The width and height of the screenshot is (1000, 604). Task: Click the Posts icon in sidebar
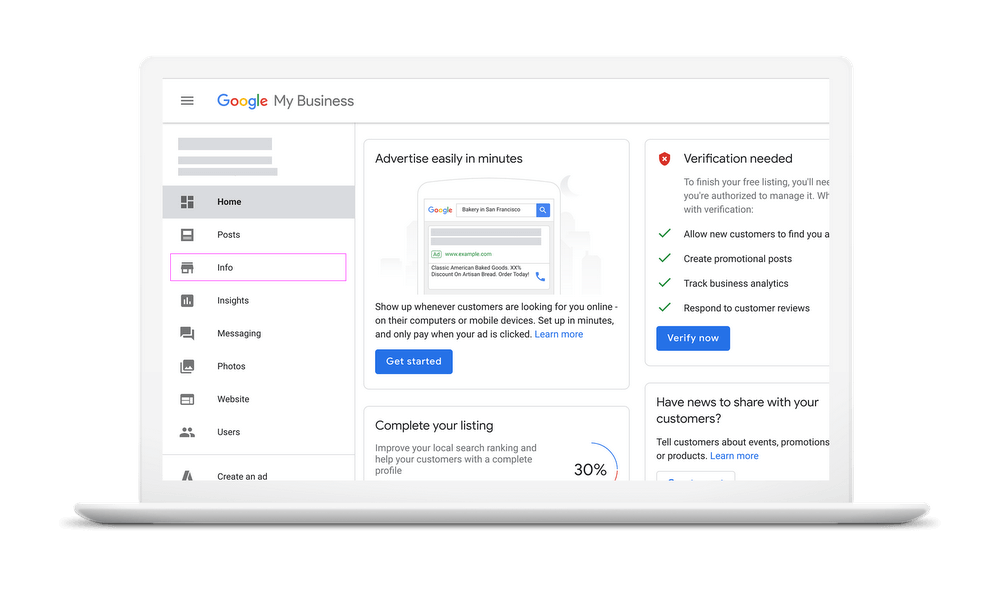187,235
